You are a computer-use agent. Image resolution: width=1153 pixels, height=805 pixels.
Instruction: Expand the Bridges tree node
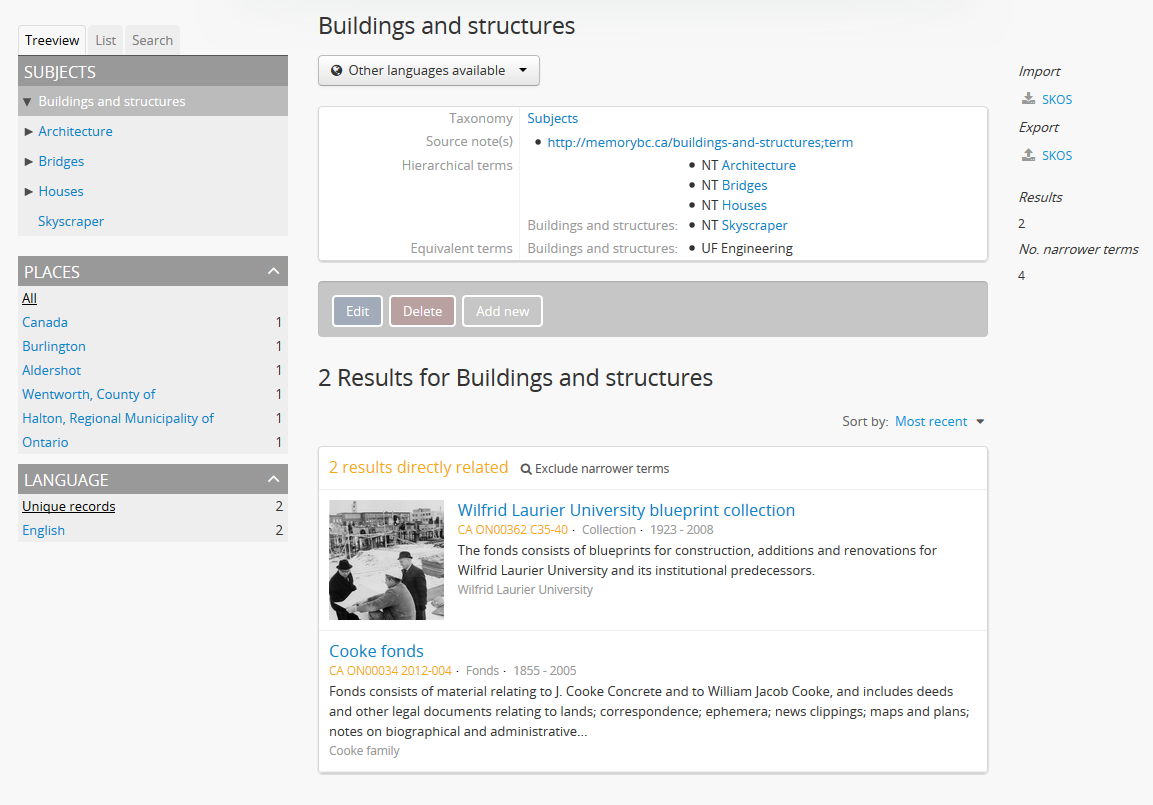pyautogui.click(x=26, y=161)
